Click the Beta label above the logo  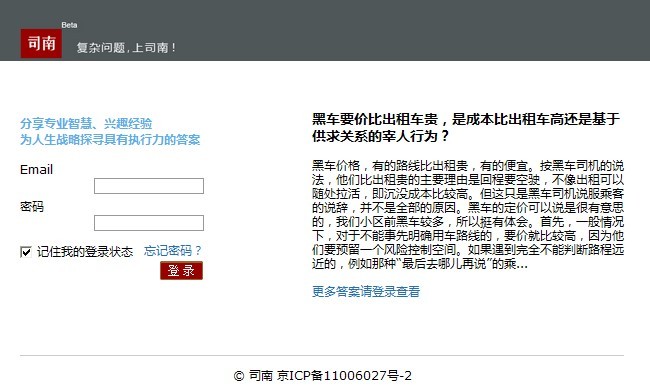point(69,25)
